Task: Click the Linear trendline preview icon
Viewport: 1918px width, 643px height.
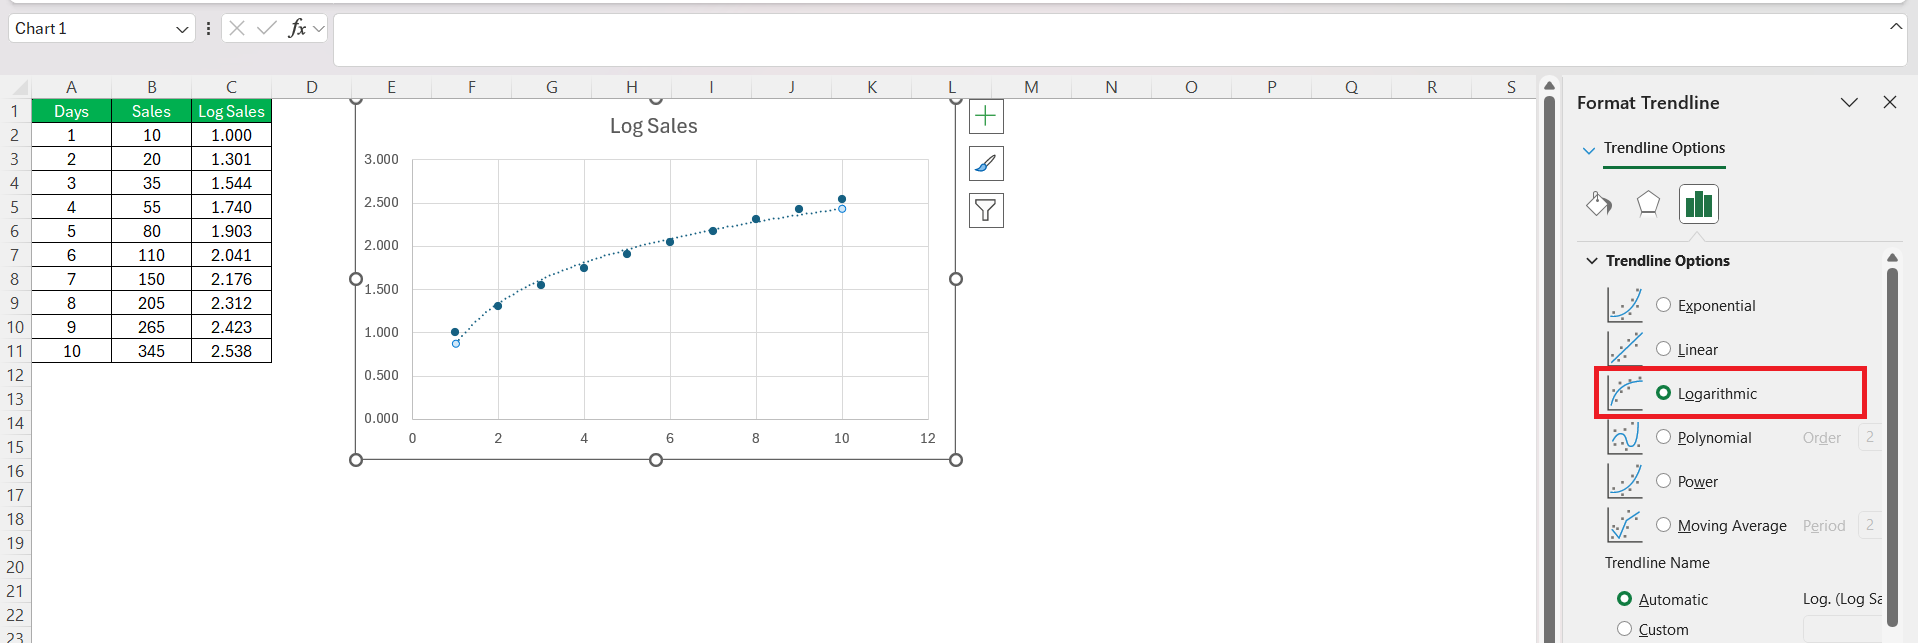Action: (x=1625, y=349)
